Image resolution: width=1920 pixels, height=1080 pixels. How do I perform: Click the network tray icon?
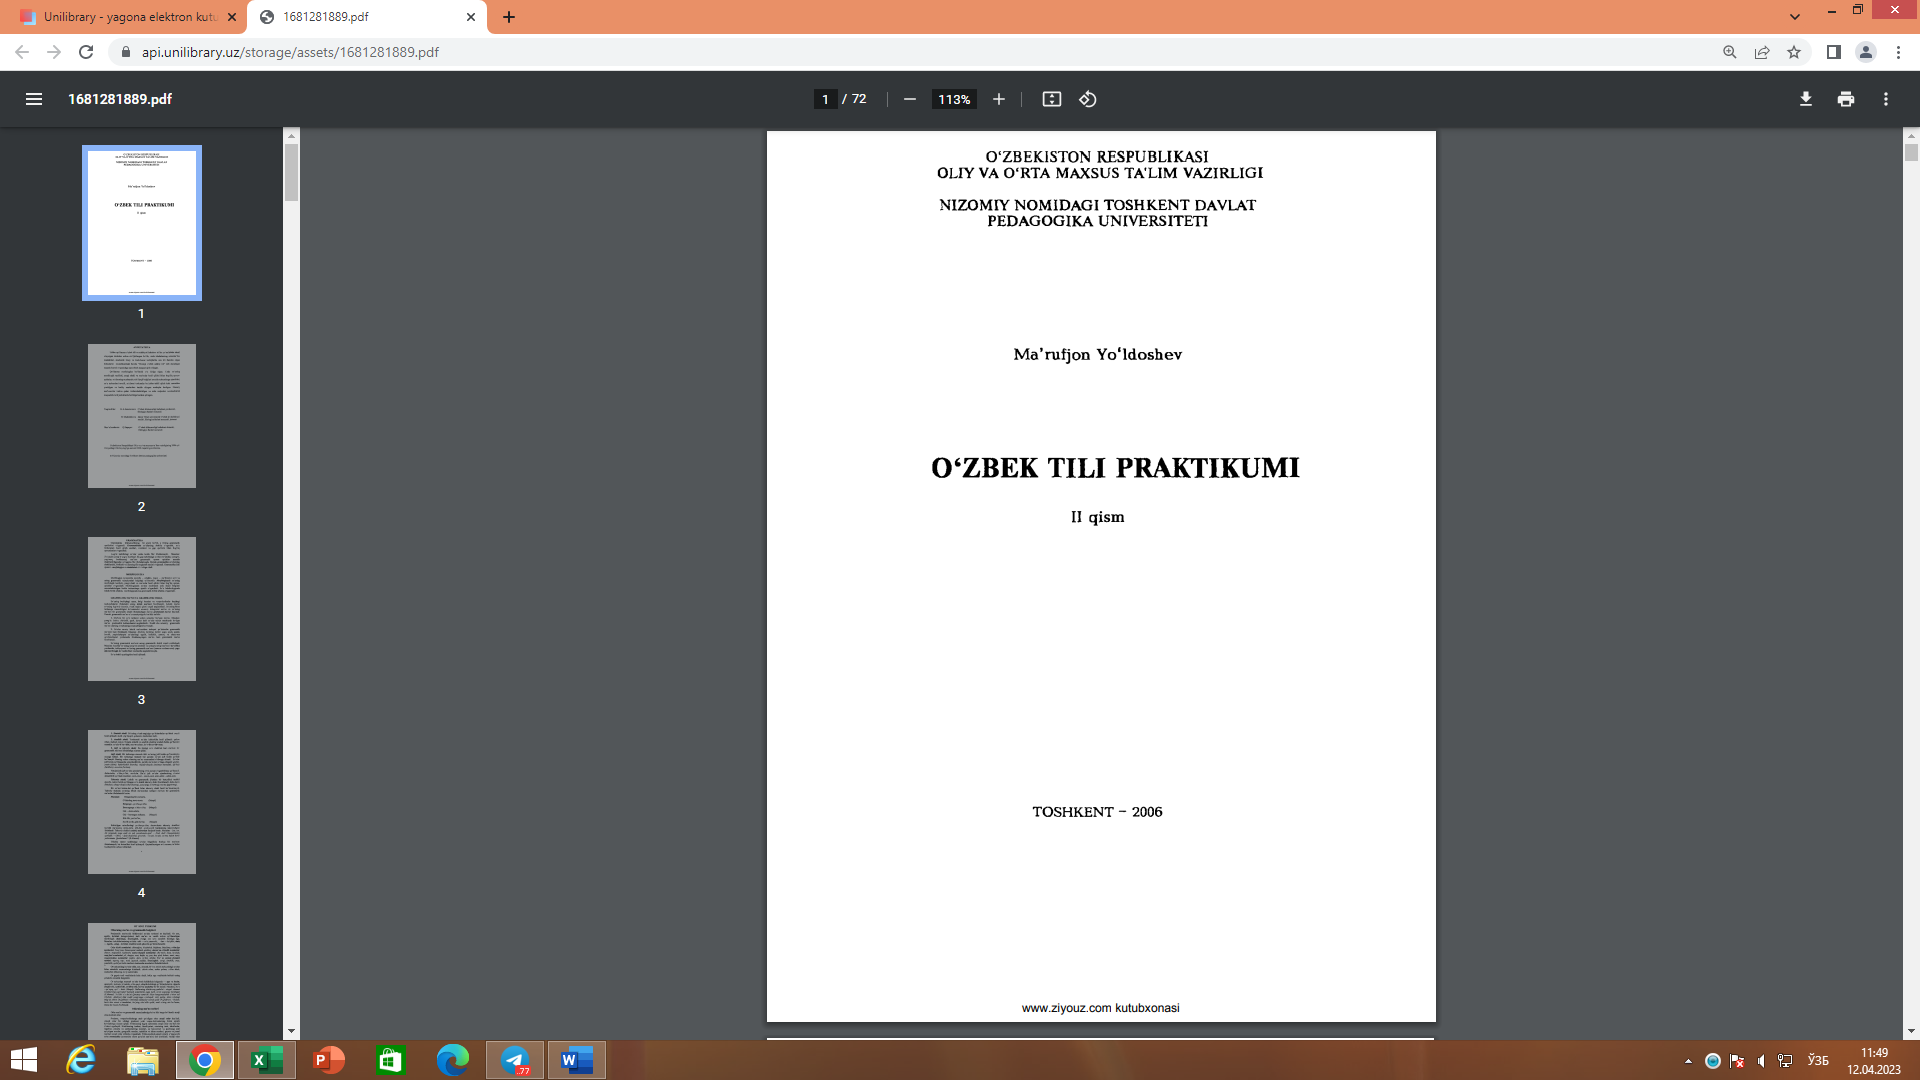coord(1785,1061)
